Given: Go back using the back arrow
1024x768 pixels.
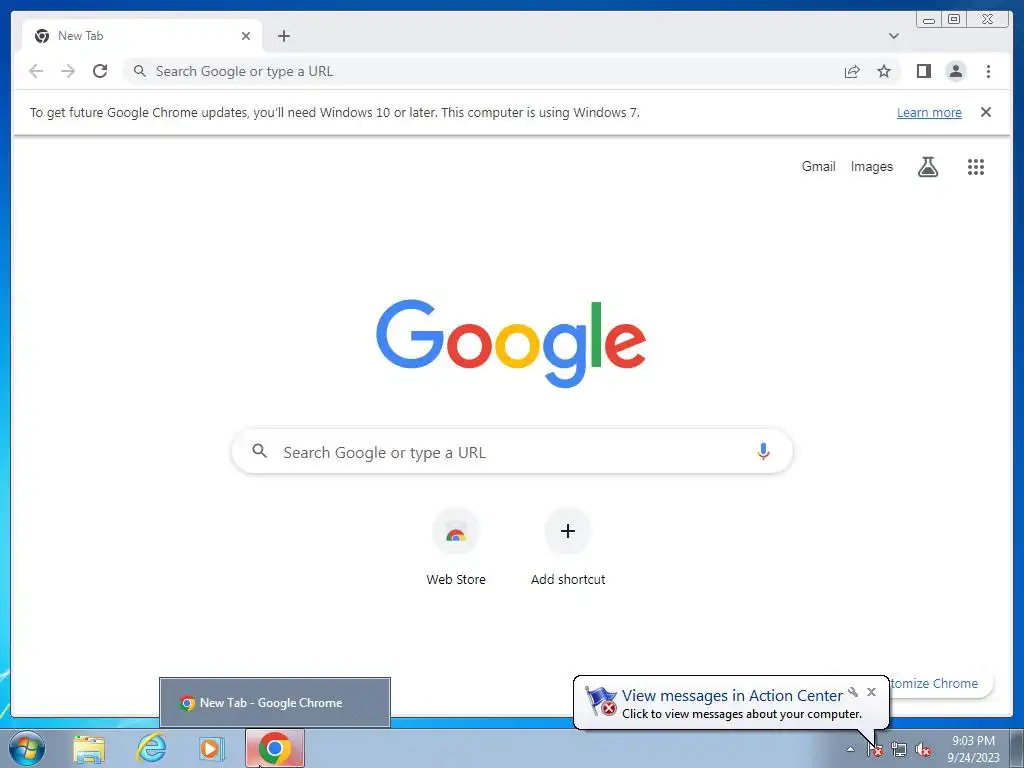Looking at the screenshot, I should click(x=36, y=71).
